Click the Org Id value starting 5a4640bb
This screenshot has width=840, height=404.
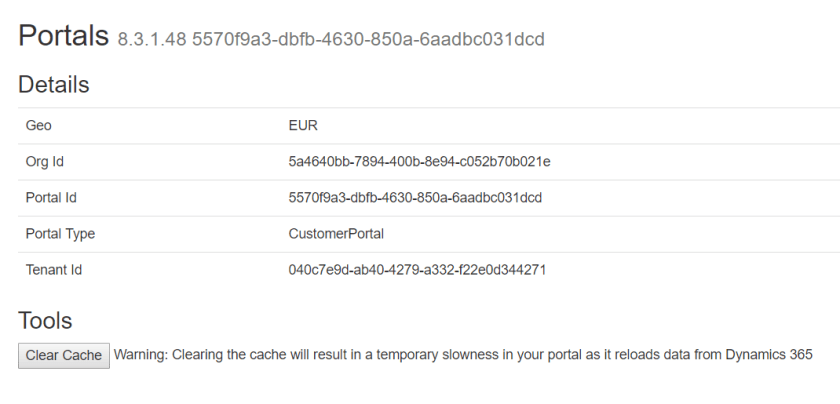(419, 162)
